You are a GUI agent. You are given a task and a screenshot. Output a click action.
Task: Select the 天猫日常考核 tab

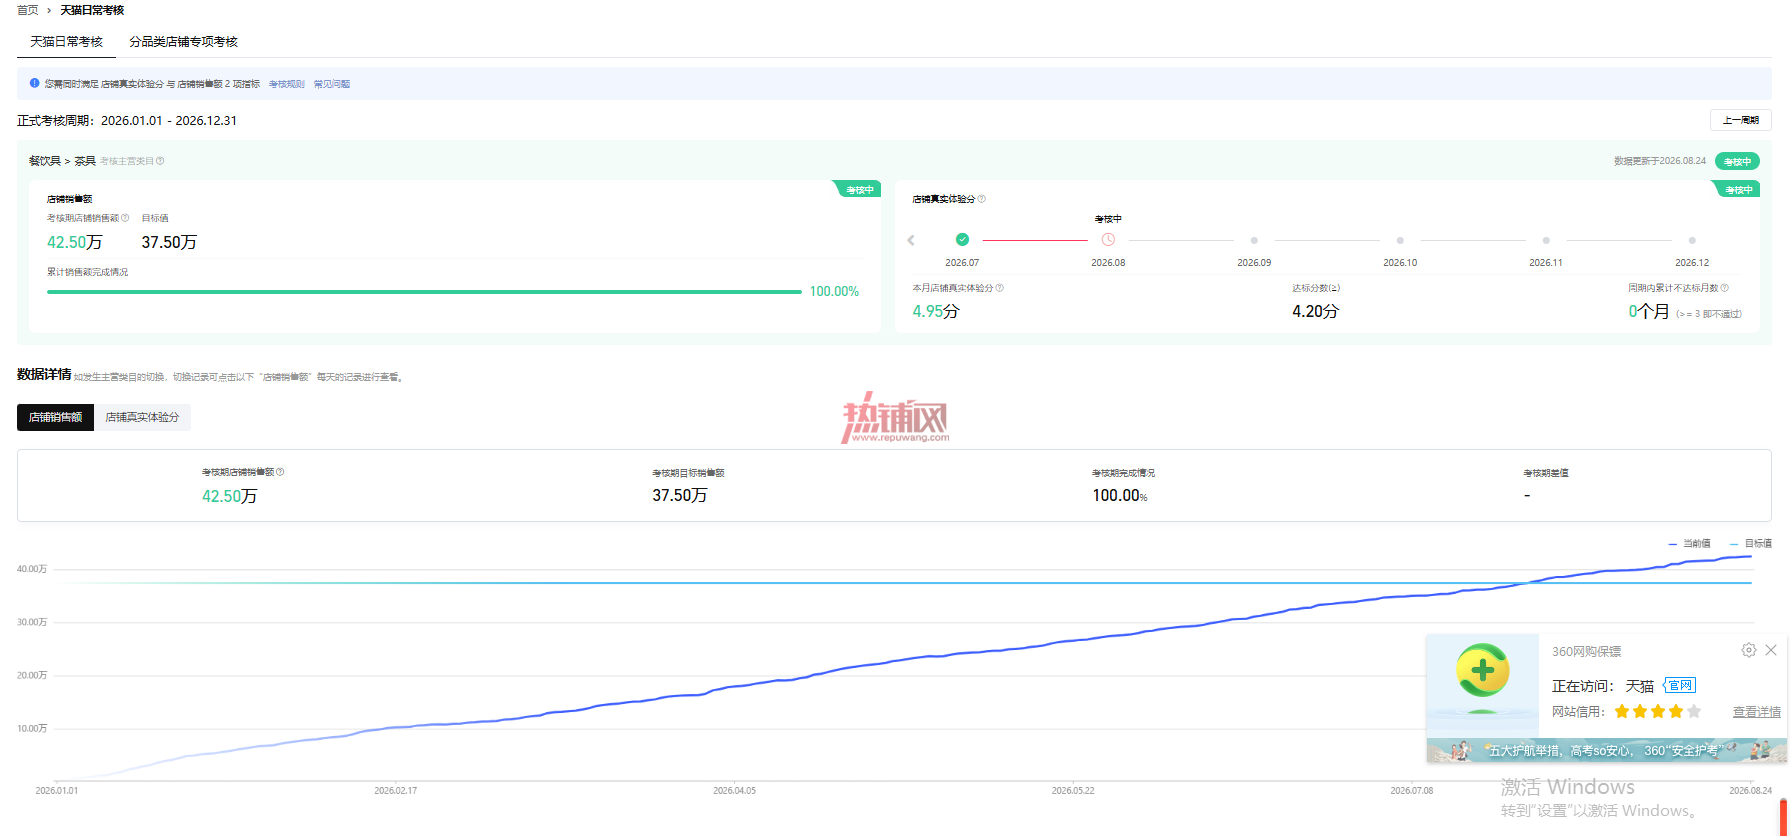click(x=66, y=42)
